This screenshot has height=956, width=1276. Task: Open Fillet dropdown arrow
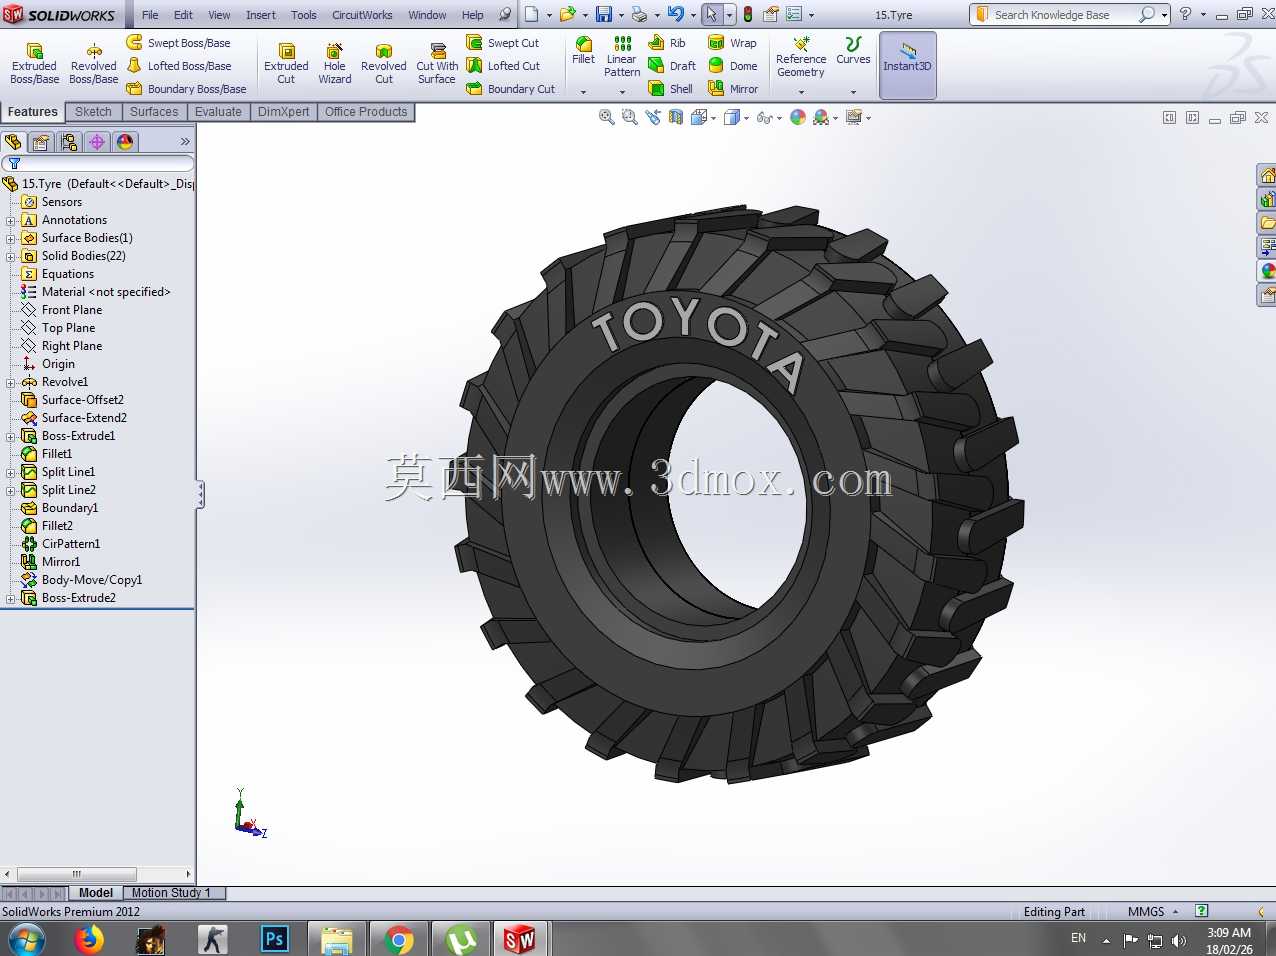583,91
